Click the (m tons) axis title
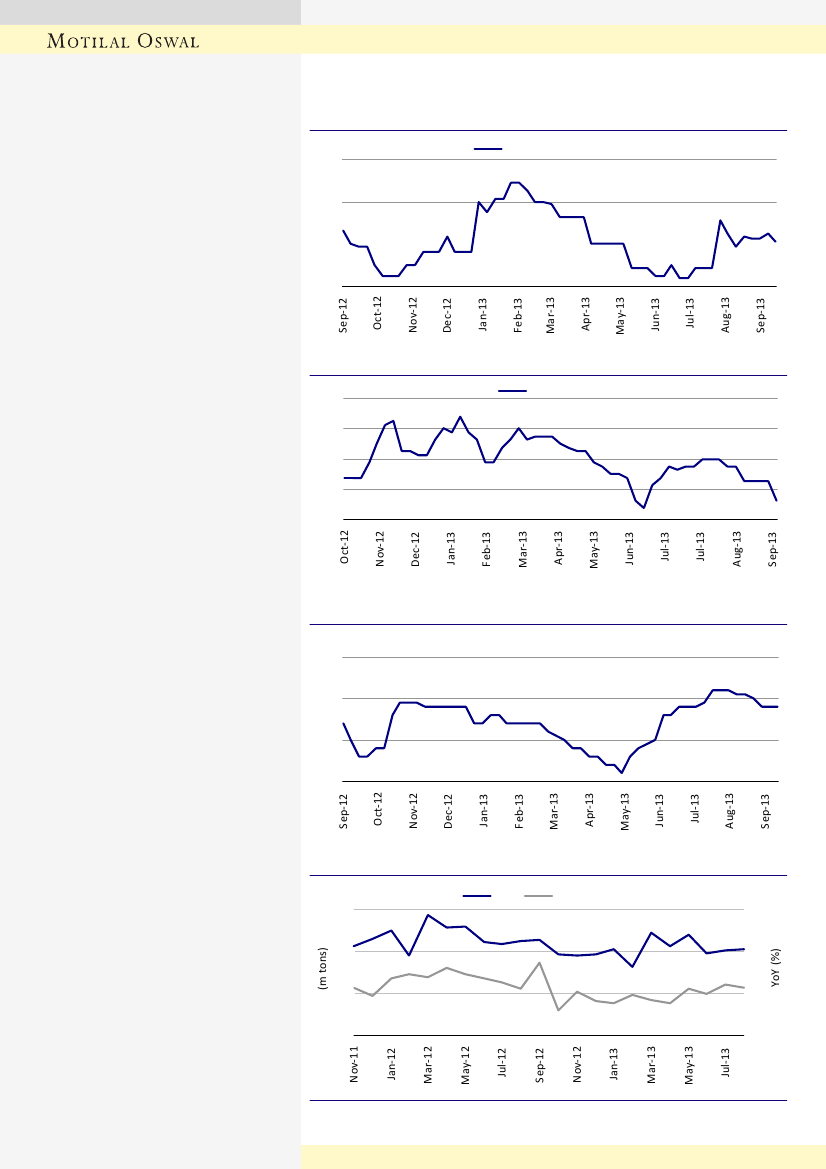Image resolution: width=826 pixels, height=1169 pixels. (323, 968)
